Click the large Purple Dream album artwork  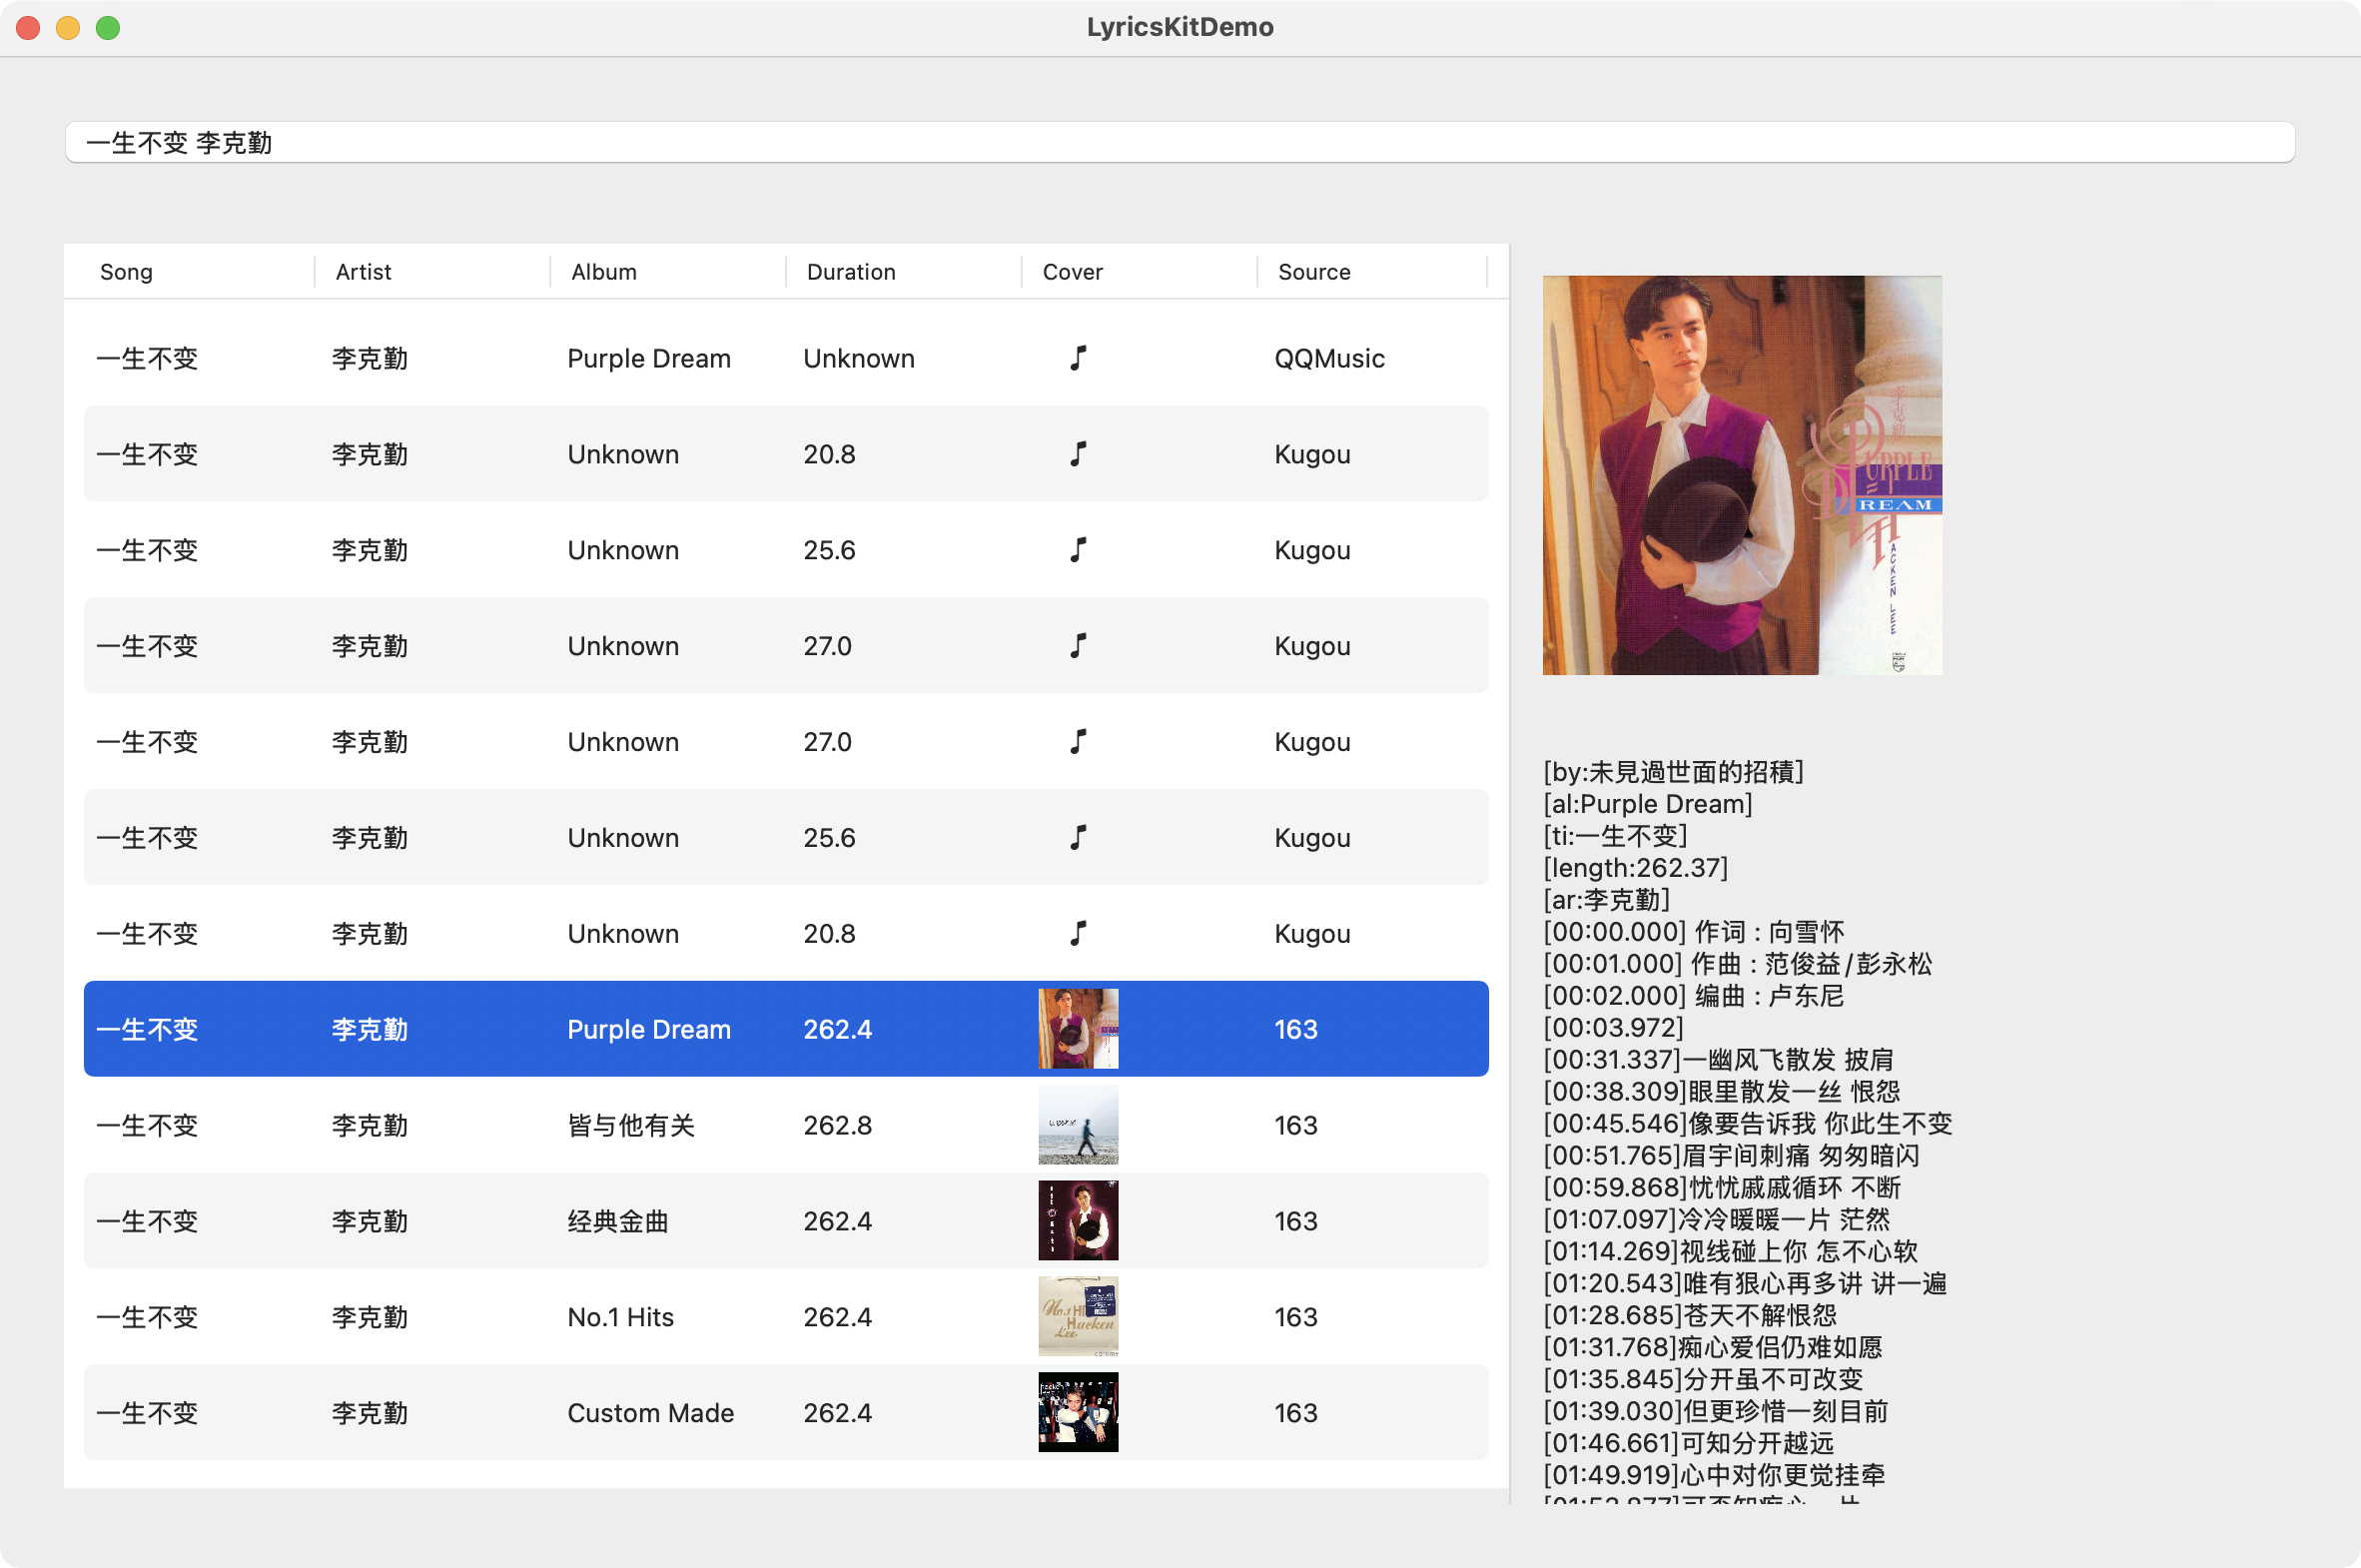pyautogui.click(x=1741, y=475)
